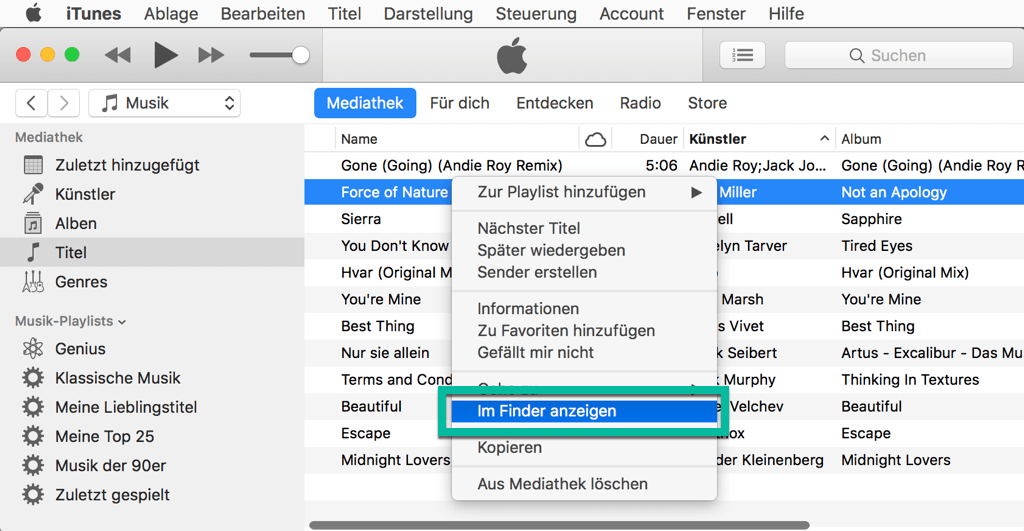
Task: Open the Steuerung menu
Action: (x=536, y=13)
